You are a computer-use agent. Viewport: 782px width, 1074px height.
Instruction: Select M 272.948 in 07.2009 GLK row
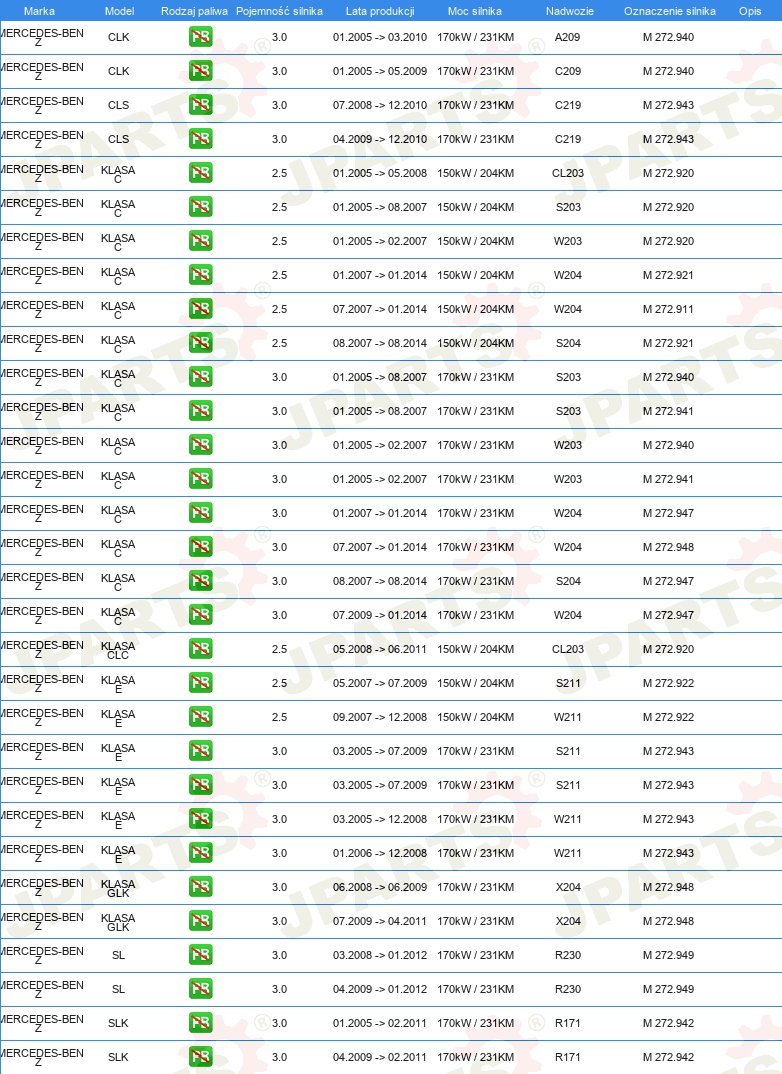(x=668, y=921)
